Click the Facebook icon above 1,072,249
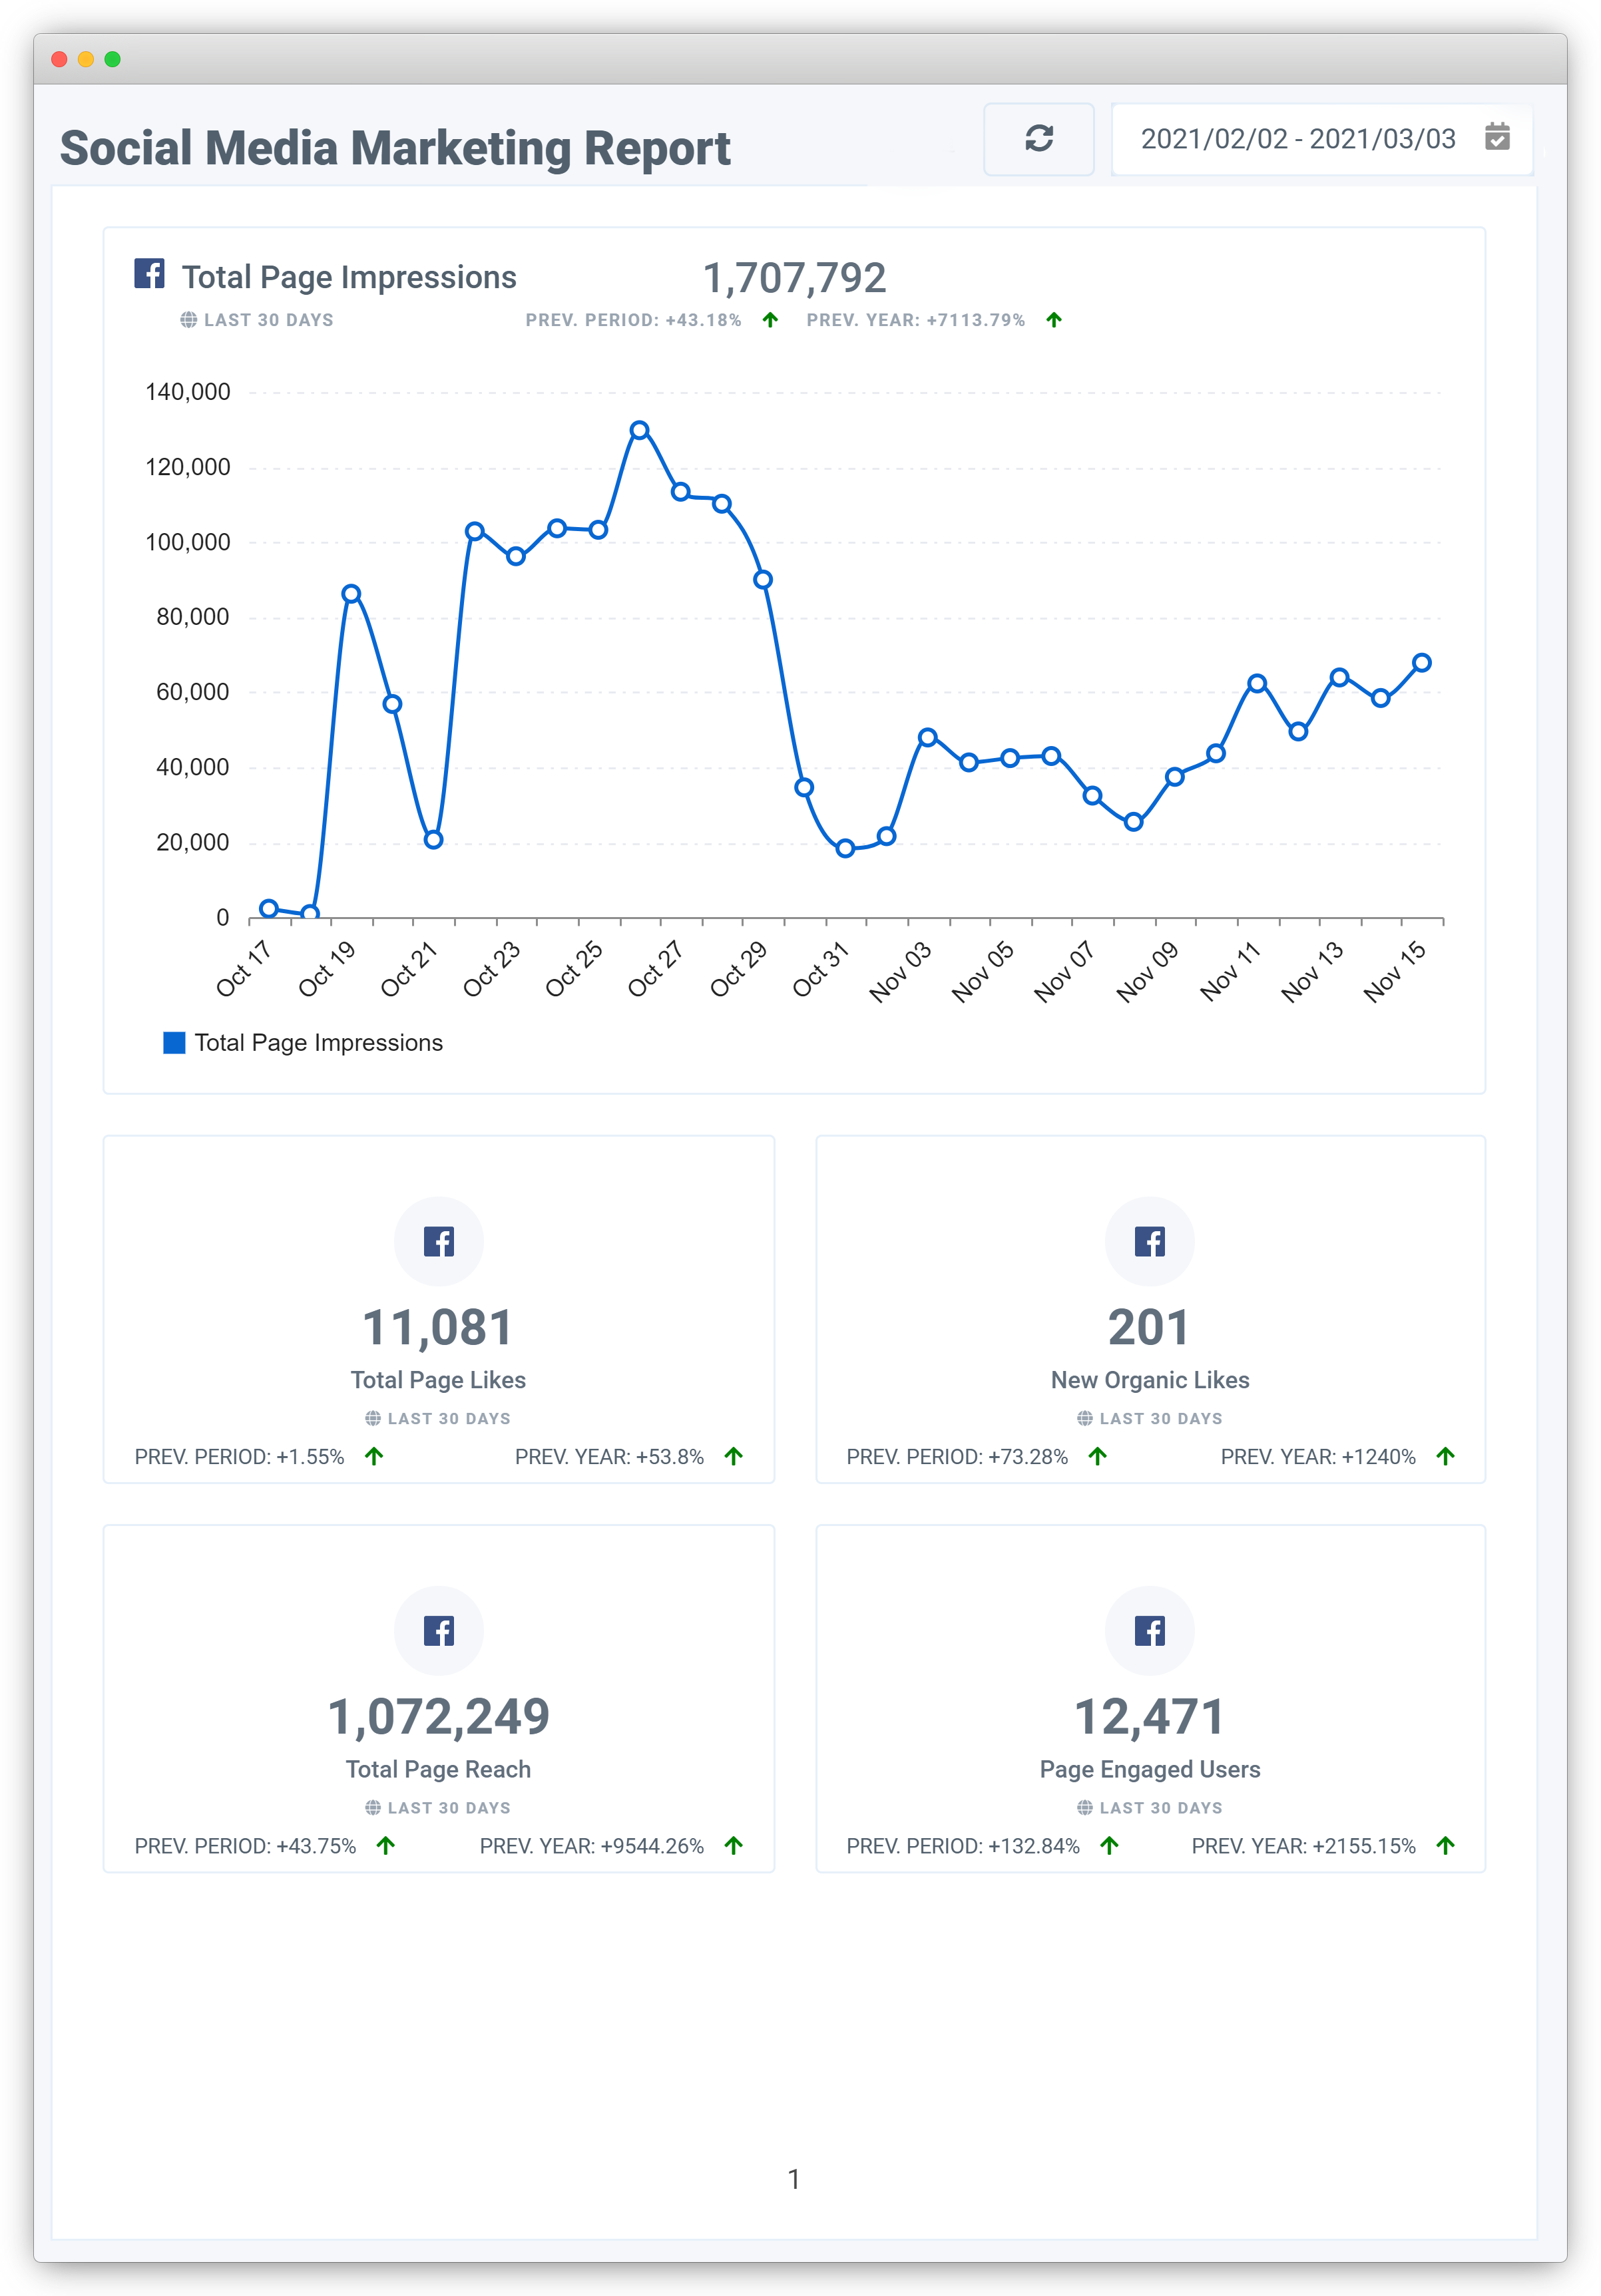 coord(439,1630)
